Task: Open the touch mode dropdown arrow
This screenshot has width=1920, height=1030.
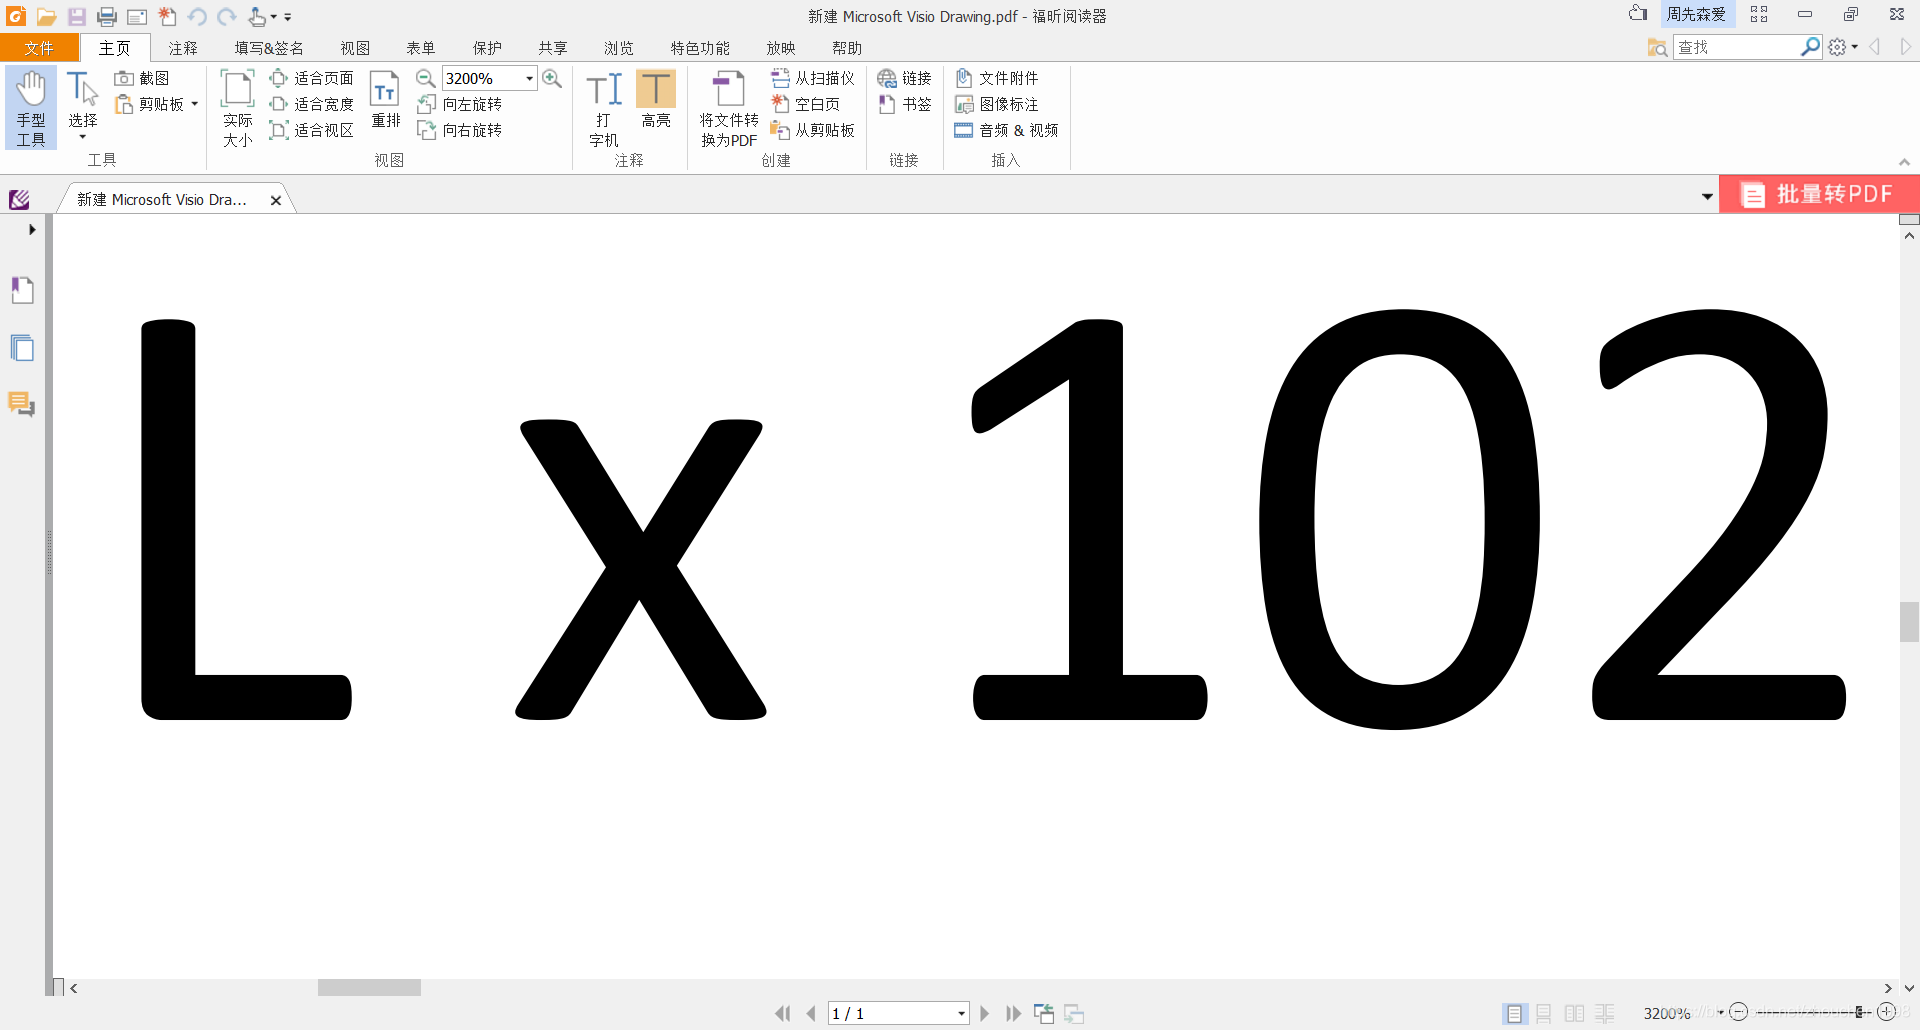Action: [x=273, y=17]
